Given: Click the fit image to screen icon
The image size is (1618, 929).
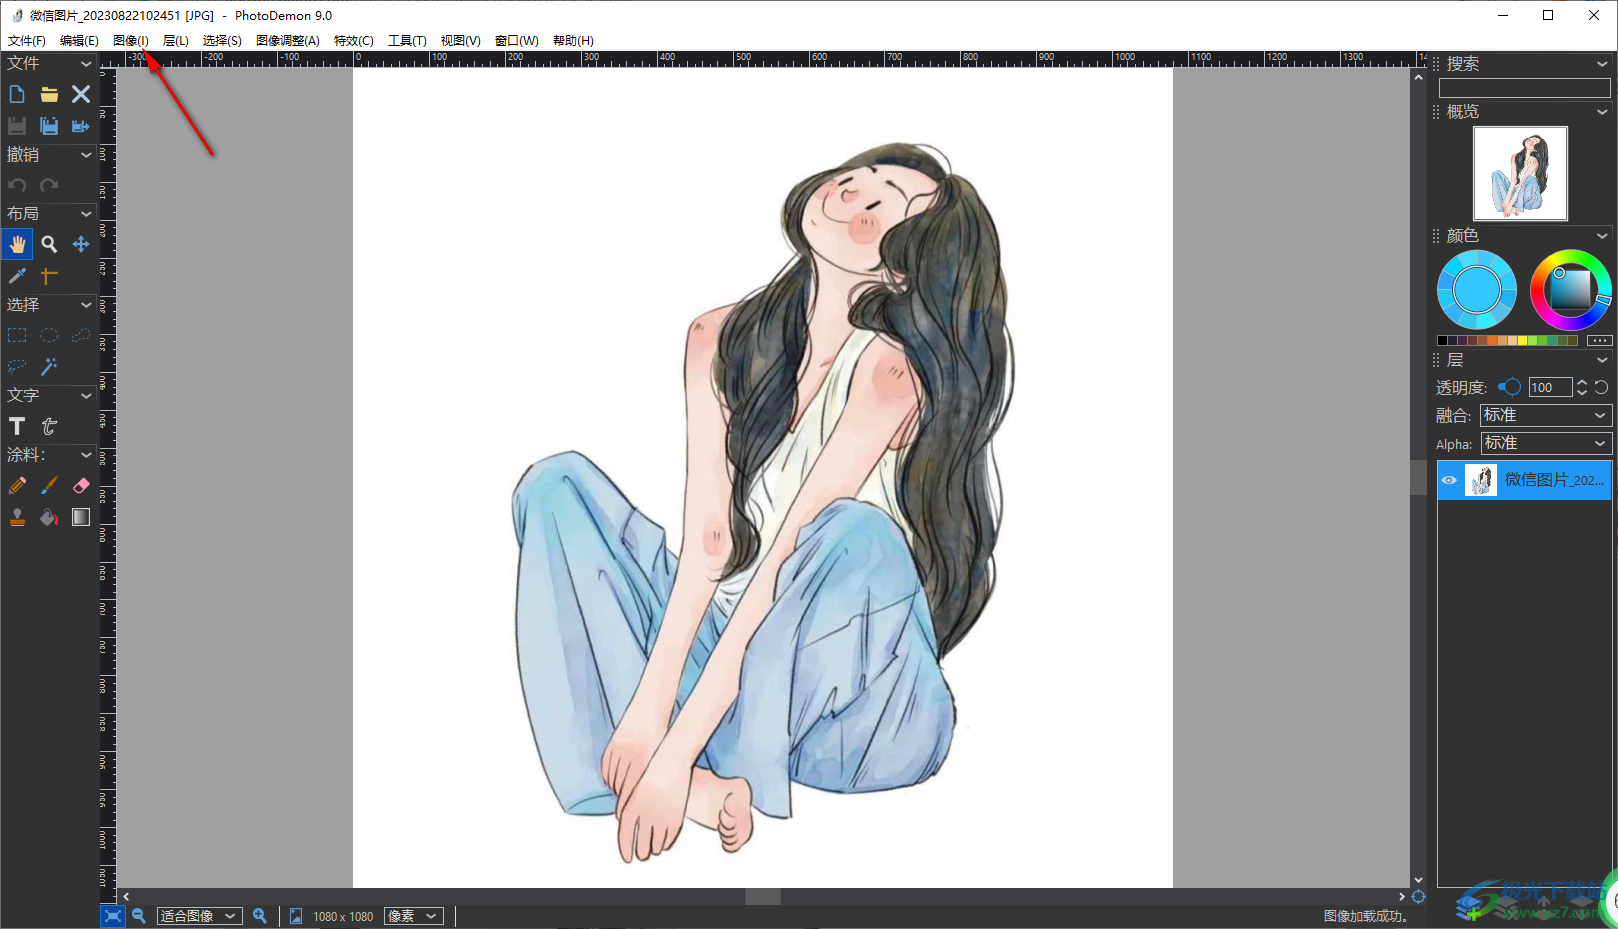Looking at the screenshot, I should (x=113, y=916).
